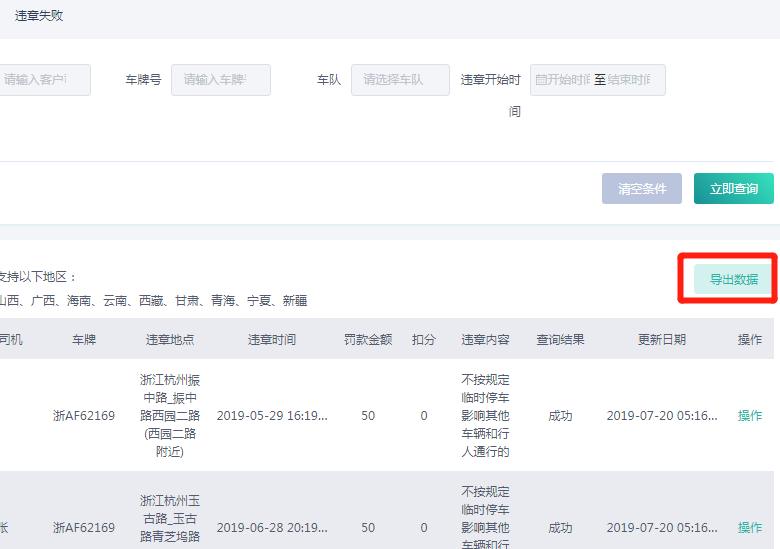This screenshot has width=780, height=549.
Task: Select the 更新日期 column header
Action: 662,340
